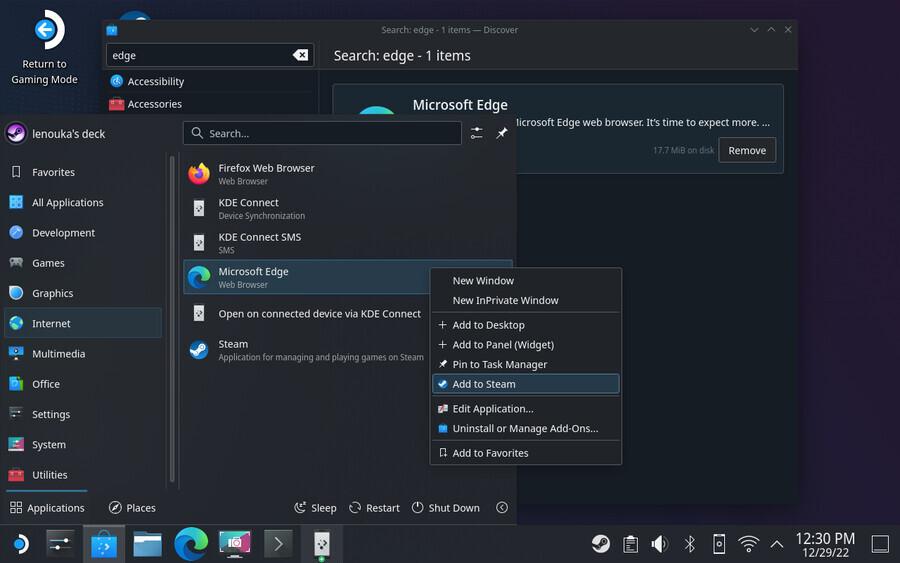Open System Settings from the taskbar
900x563 pixels.
point(60,543)
